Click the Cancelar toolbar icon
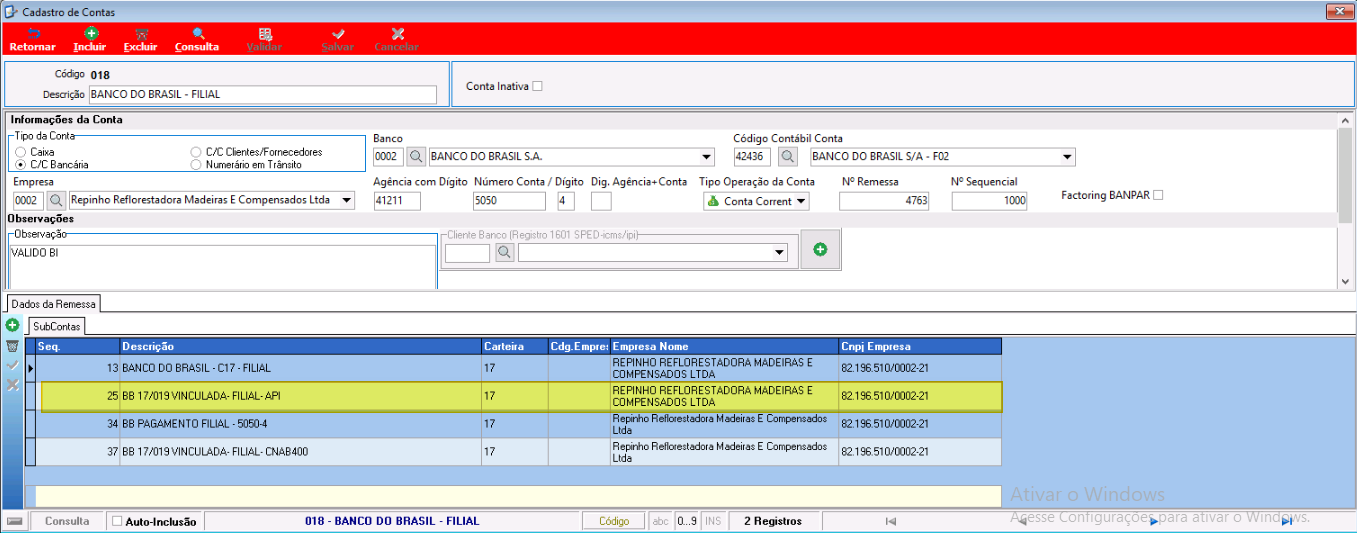This screenshot has height=533, width=1357. pyautogui.click(x=397, y=33)
